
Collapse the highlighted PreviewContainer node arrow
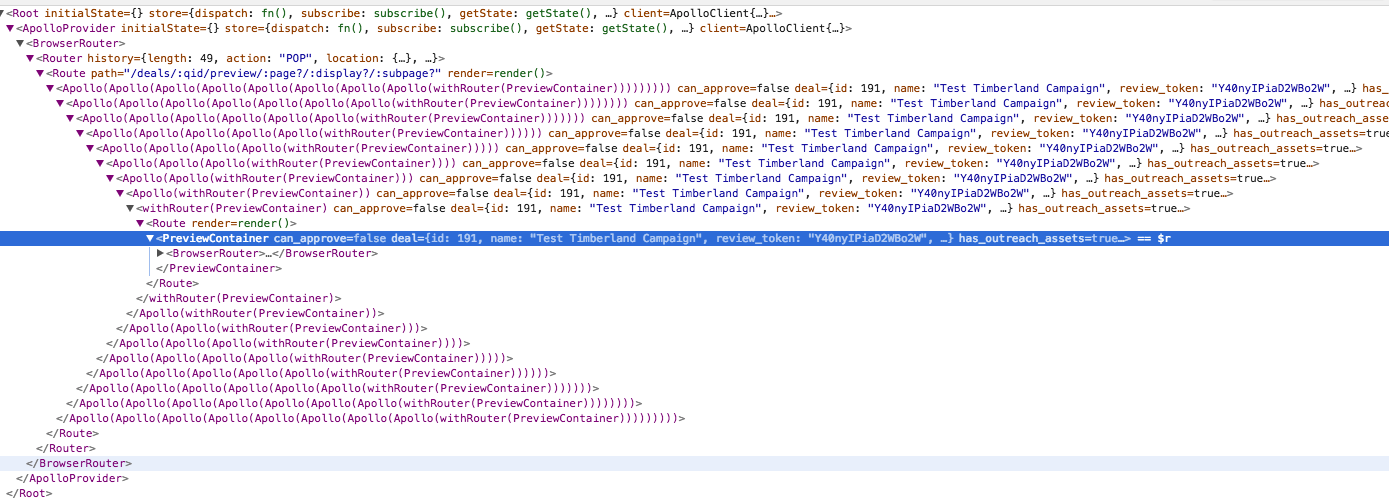tap(150, 238)
